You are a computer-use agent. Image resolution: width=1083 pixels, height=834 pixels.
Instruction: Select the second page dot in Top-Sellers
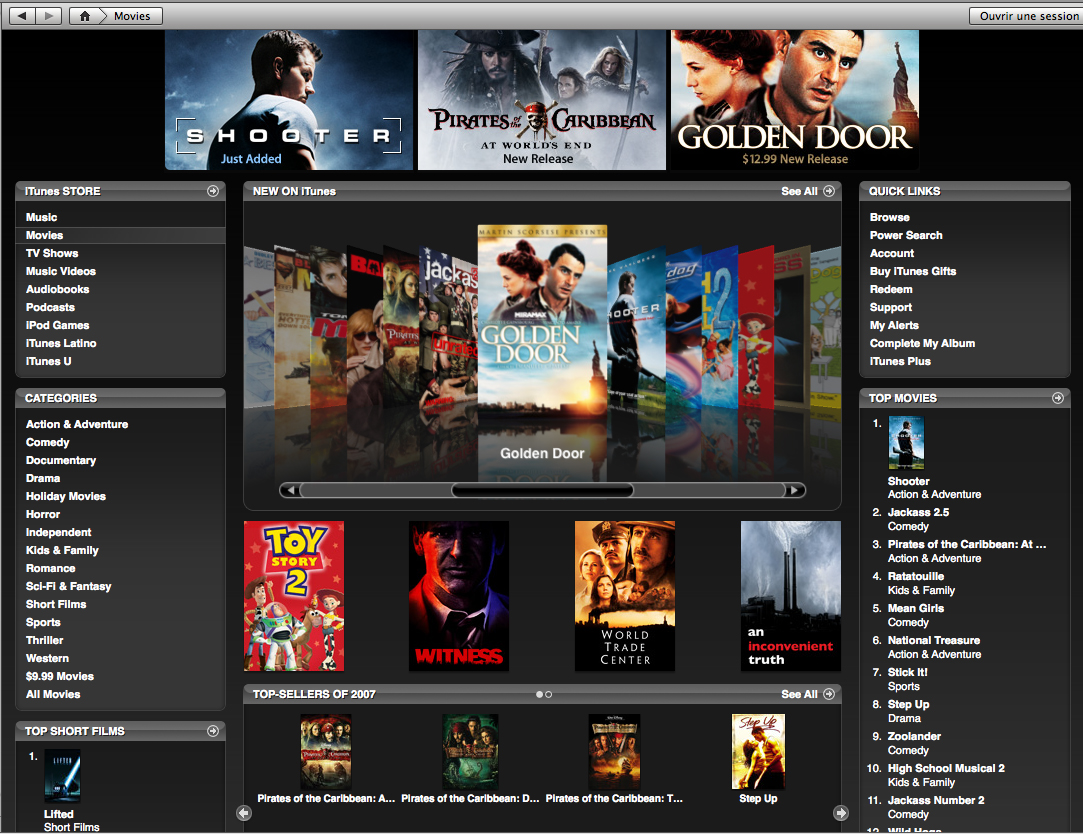548,694
